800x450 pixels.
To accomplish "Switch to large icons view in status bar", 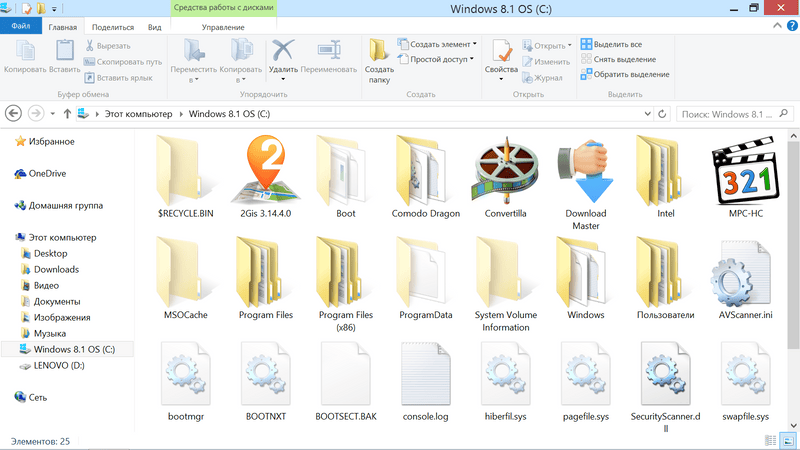I will pyautogui.click(x=789, y=440).
